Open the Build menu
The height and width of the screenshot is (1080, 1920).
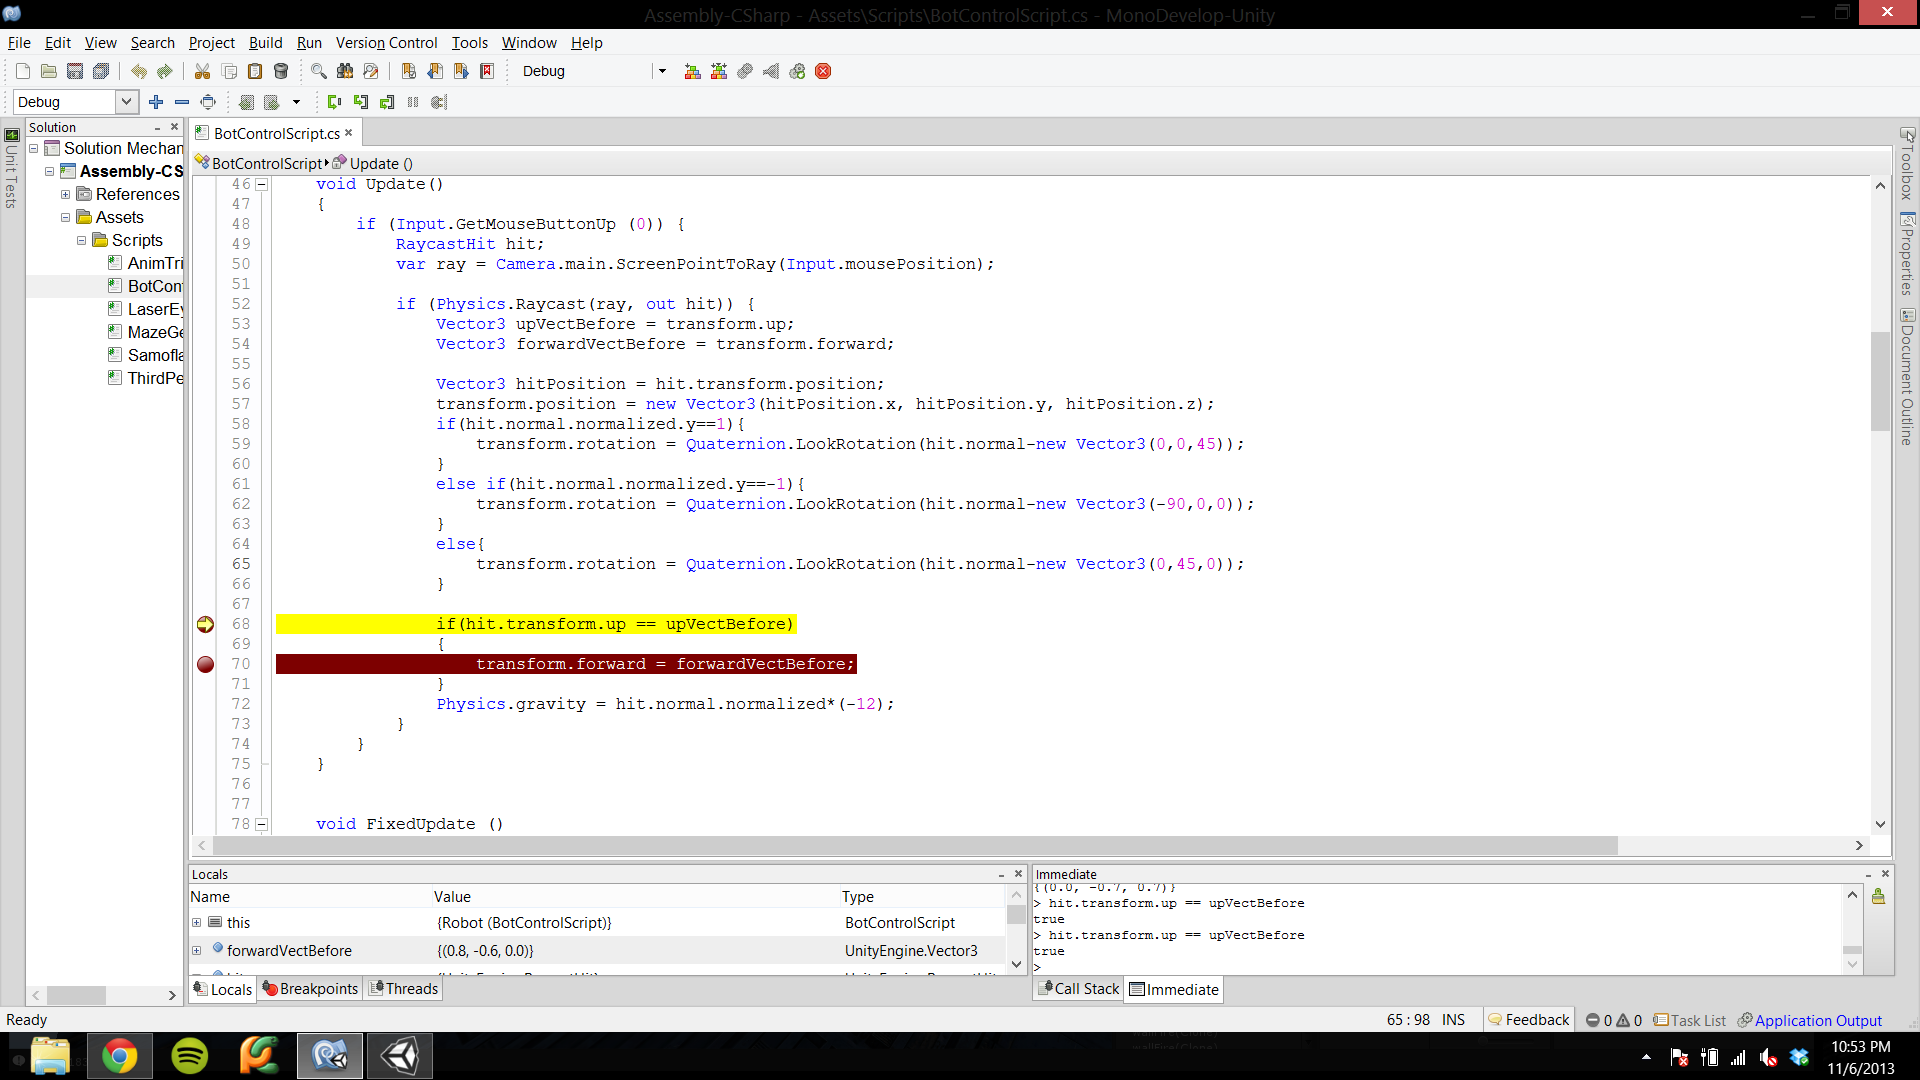(264, 42)
